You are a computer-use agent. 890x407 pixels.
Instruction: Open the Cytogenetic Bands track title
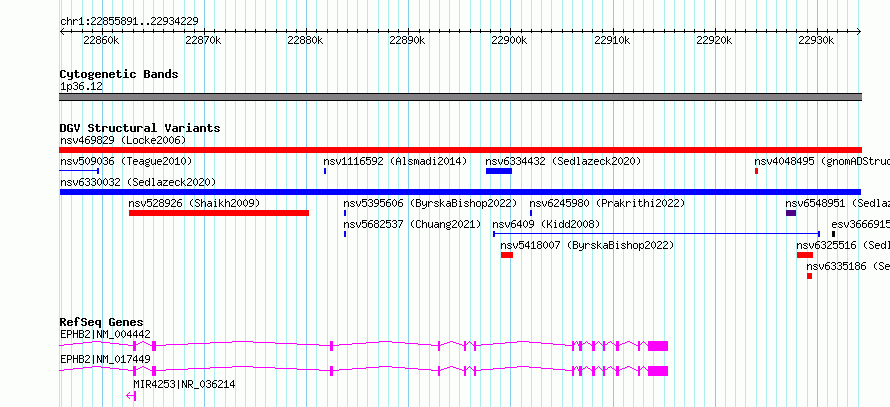[x=119, y=74]
